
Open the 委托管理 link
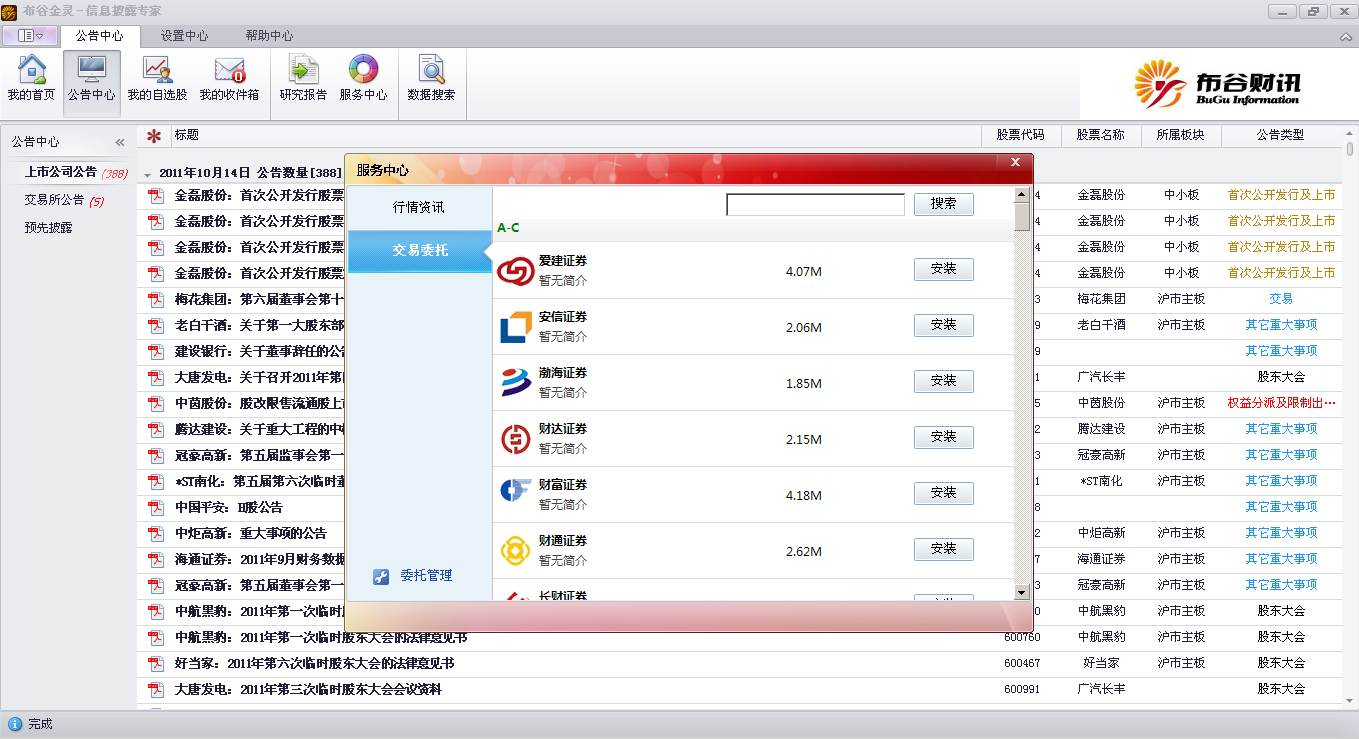click(x=426, y=576)
